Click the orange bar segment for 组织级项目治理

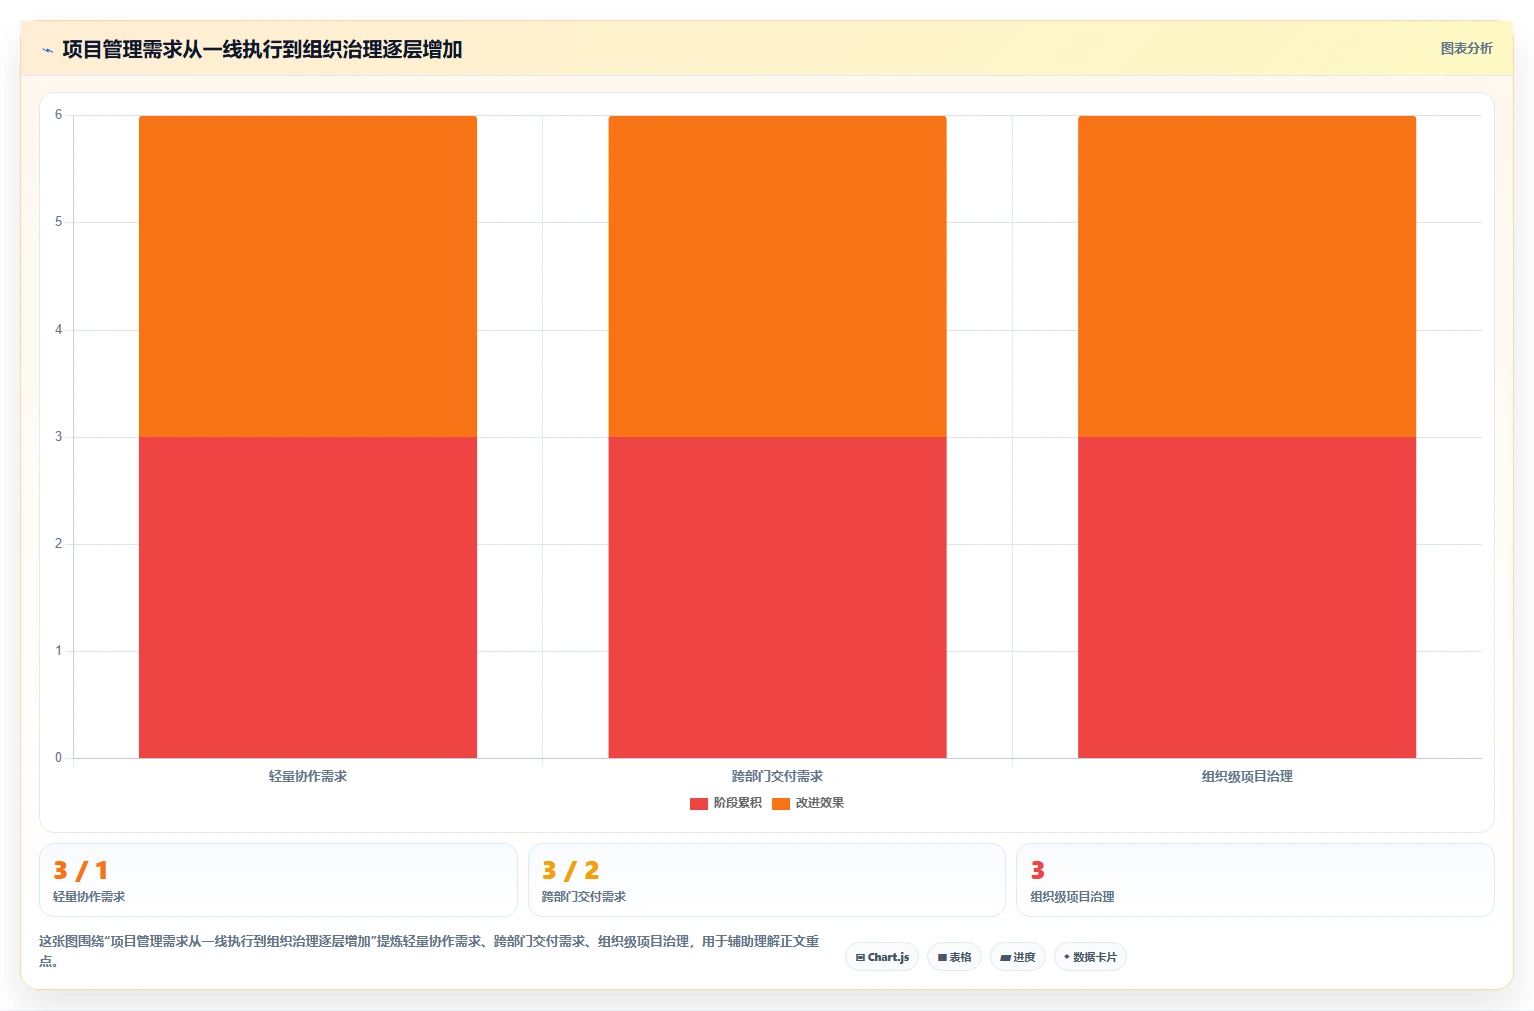click(x=1247, y=276)
